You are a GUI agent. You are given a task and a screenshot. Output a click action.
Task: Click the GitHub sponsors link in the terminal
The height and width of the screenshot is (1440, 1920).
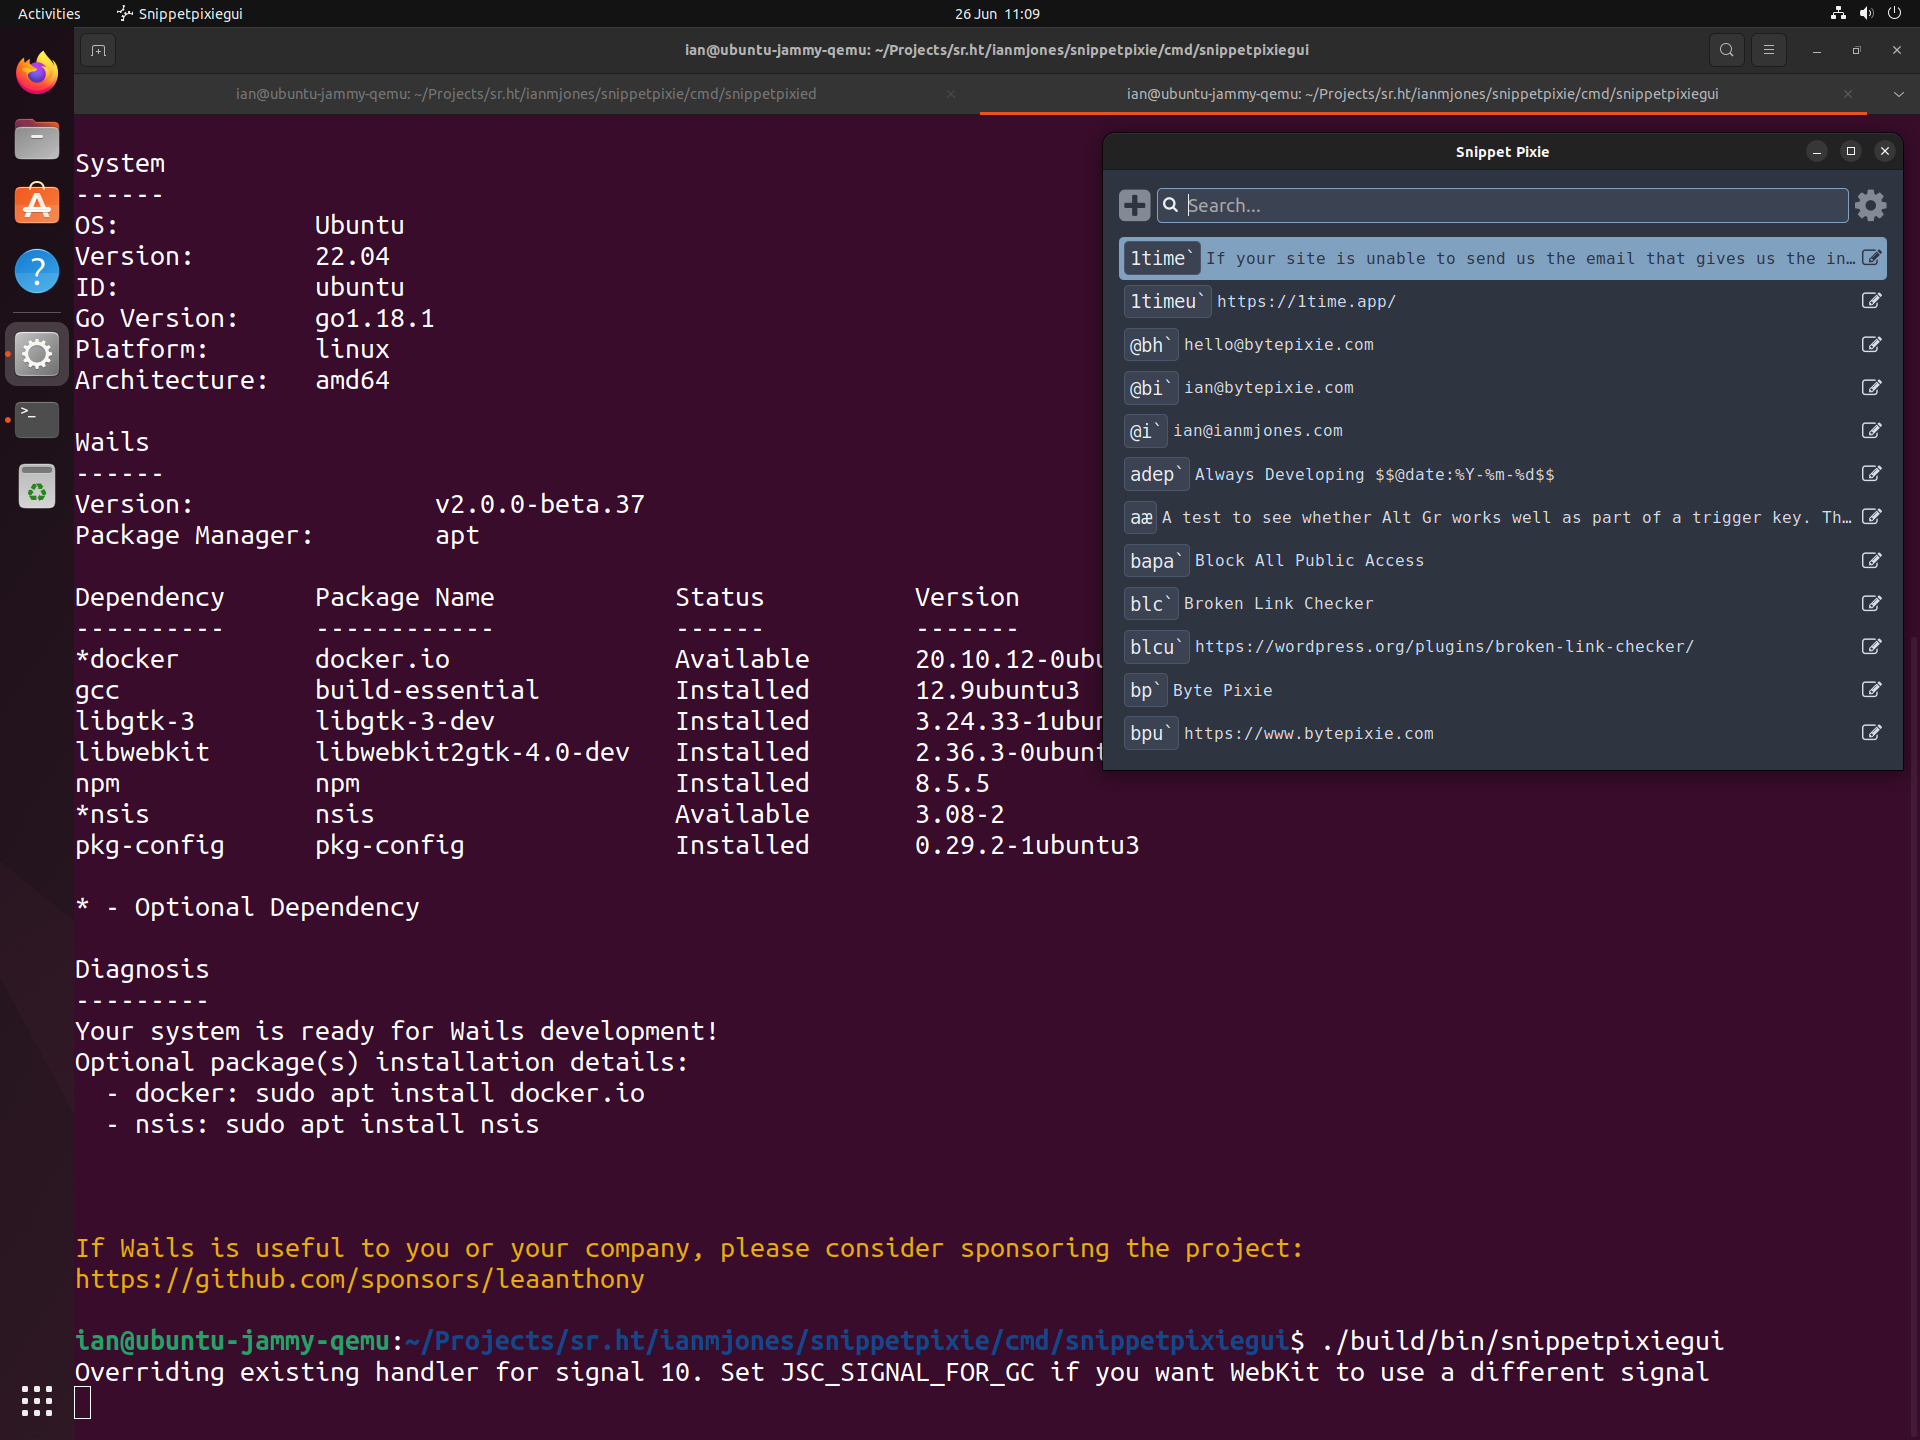click(x=359, y=1278)
